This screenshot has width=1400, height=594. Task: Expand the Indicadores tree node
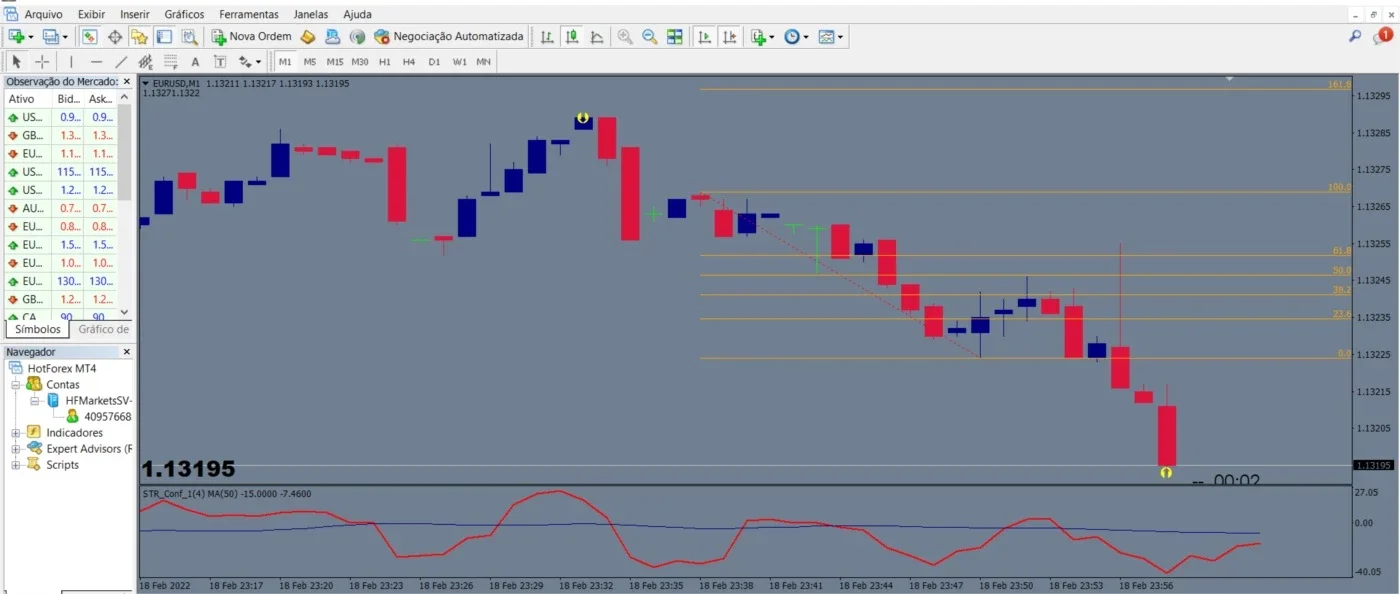pyautogui.click(x=16, y=433)
